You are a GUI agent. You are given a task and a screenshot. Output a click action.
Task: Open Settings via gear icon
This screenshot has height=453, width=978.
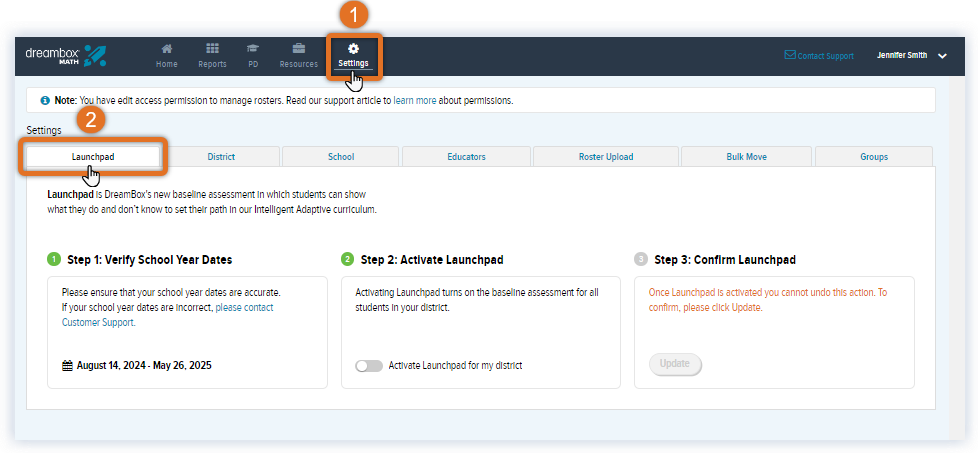click(354, 49)
